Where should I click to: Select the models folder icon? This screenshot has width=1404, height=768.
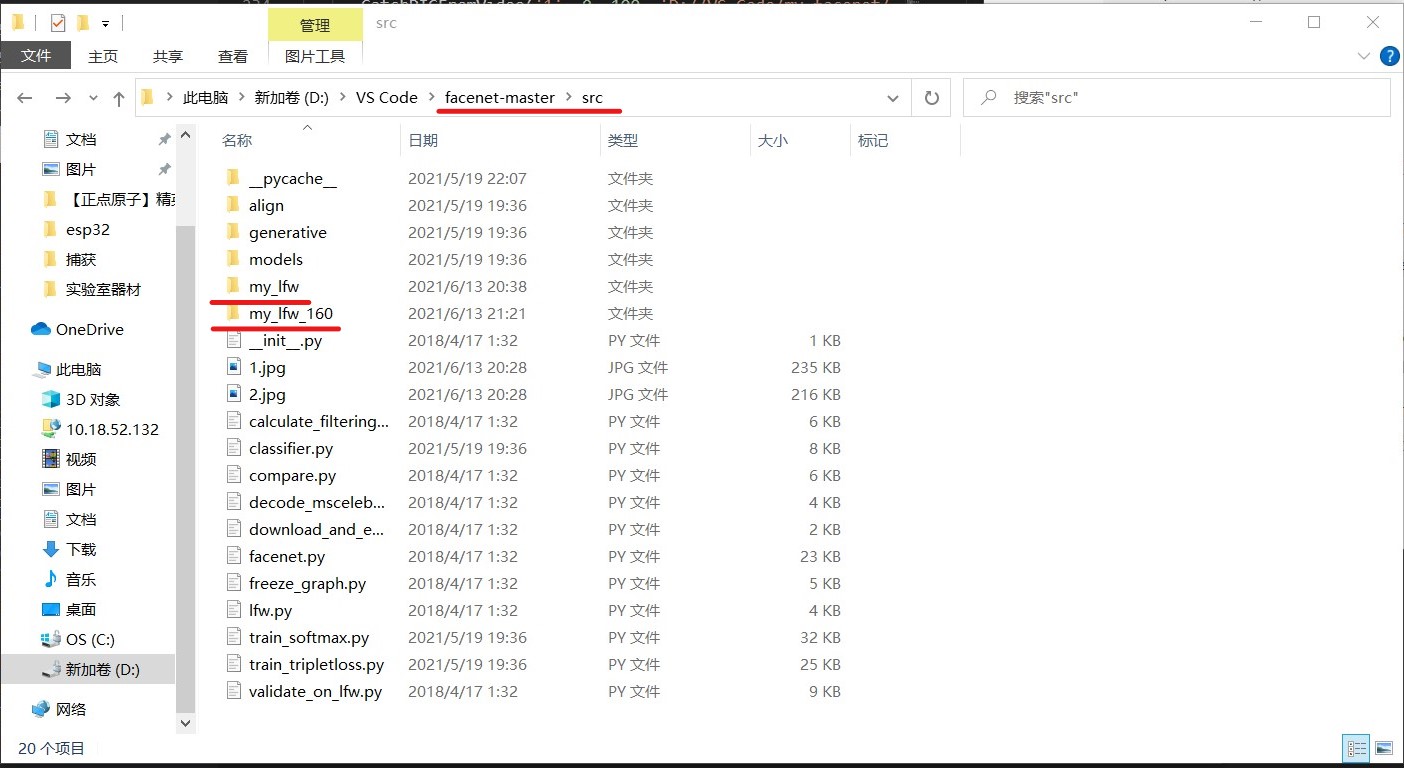click(x=233, y=259)
